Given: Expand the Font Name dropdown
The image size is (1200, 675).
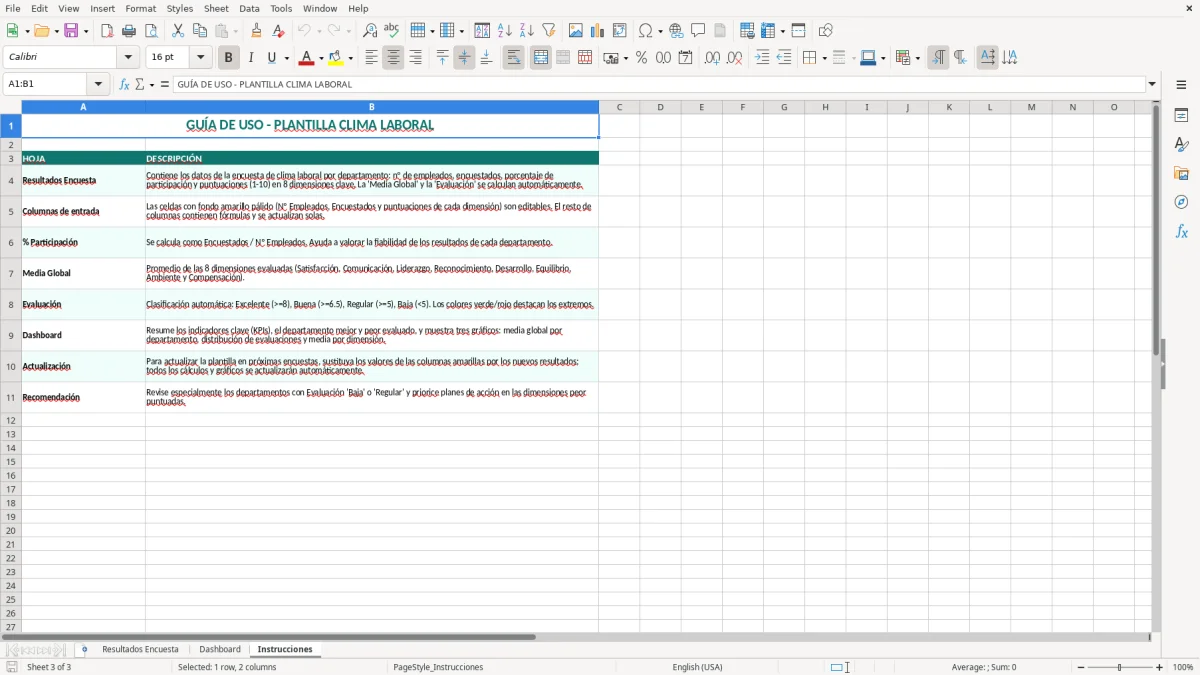Looking at the screenshot, I should click(x=128, y=58).
